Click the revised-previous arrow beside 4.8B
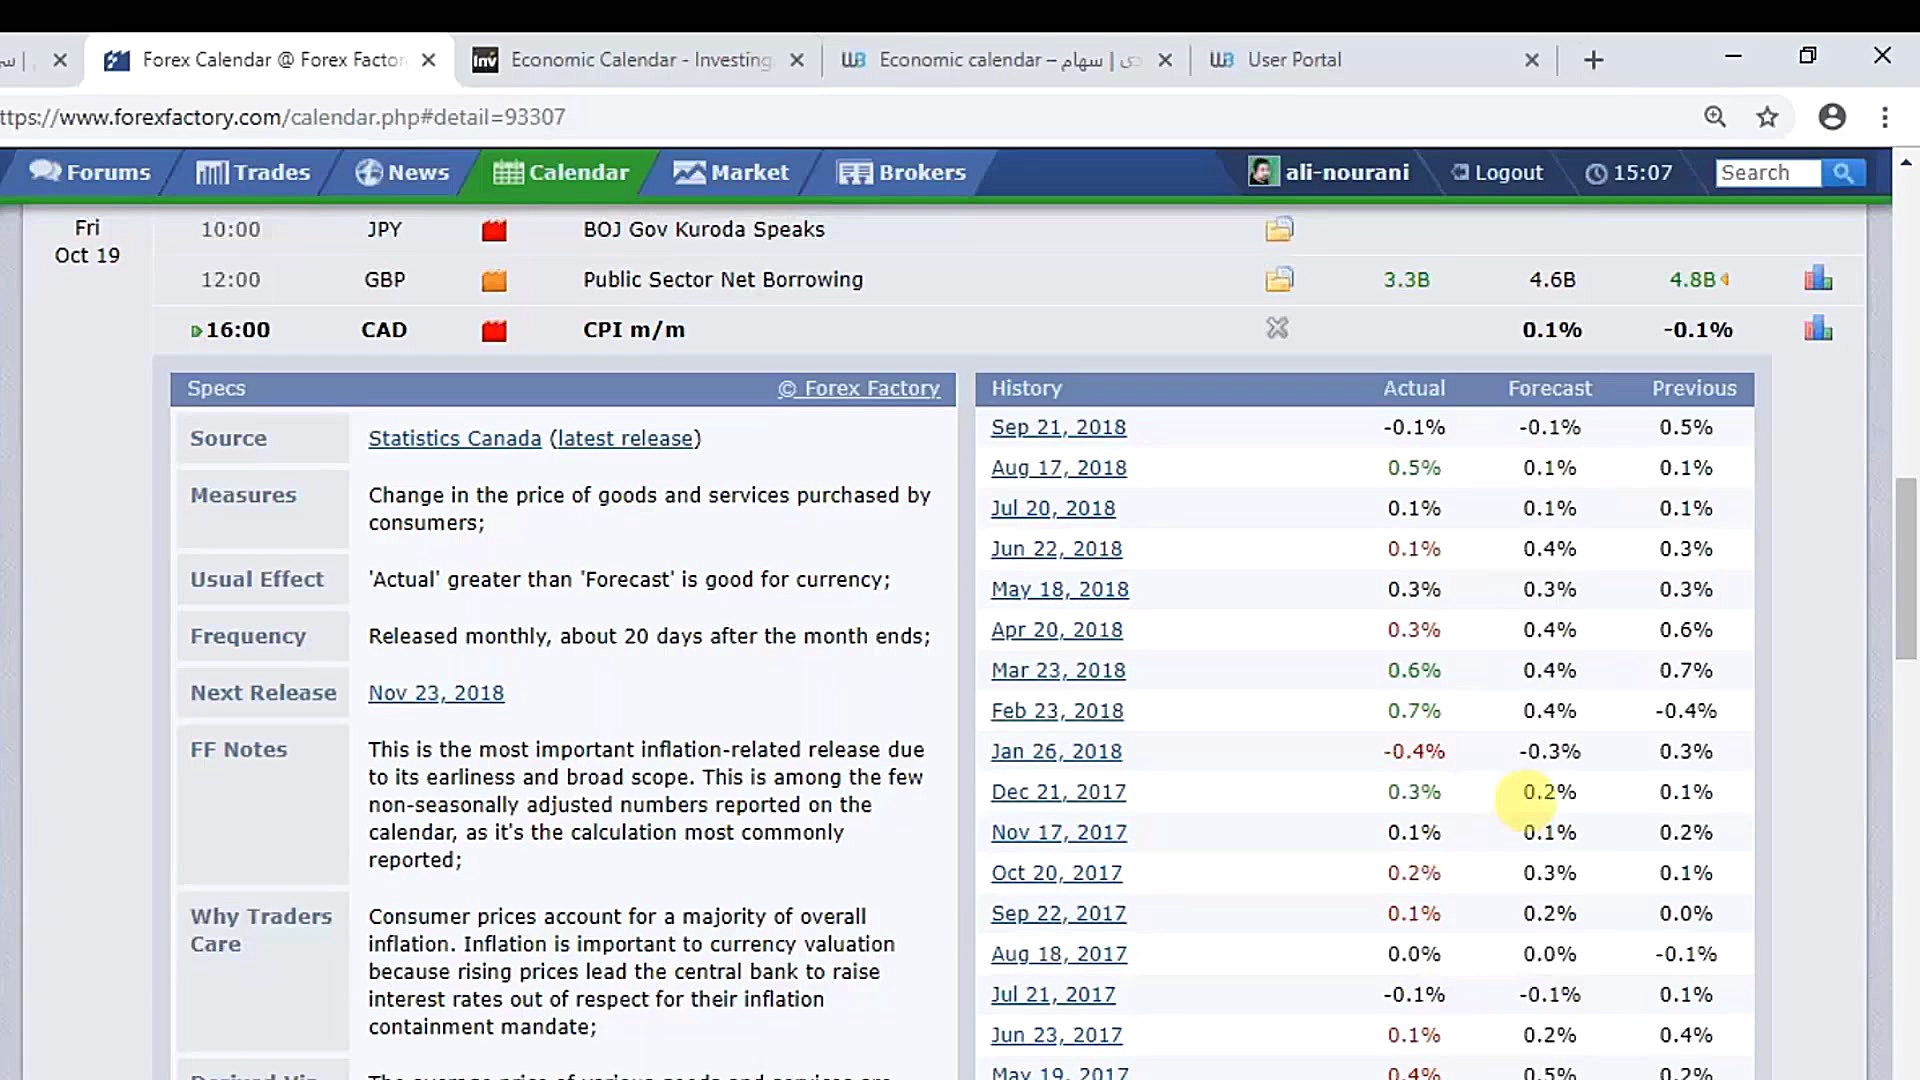Screen dimensions: 1920x1080 (x=1725, y=279)
